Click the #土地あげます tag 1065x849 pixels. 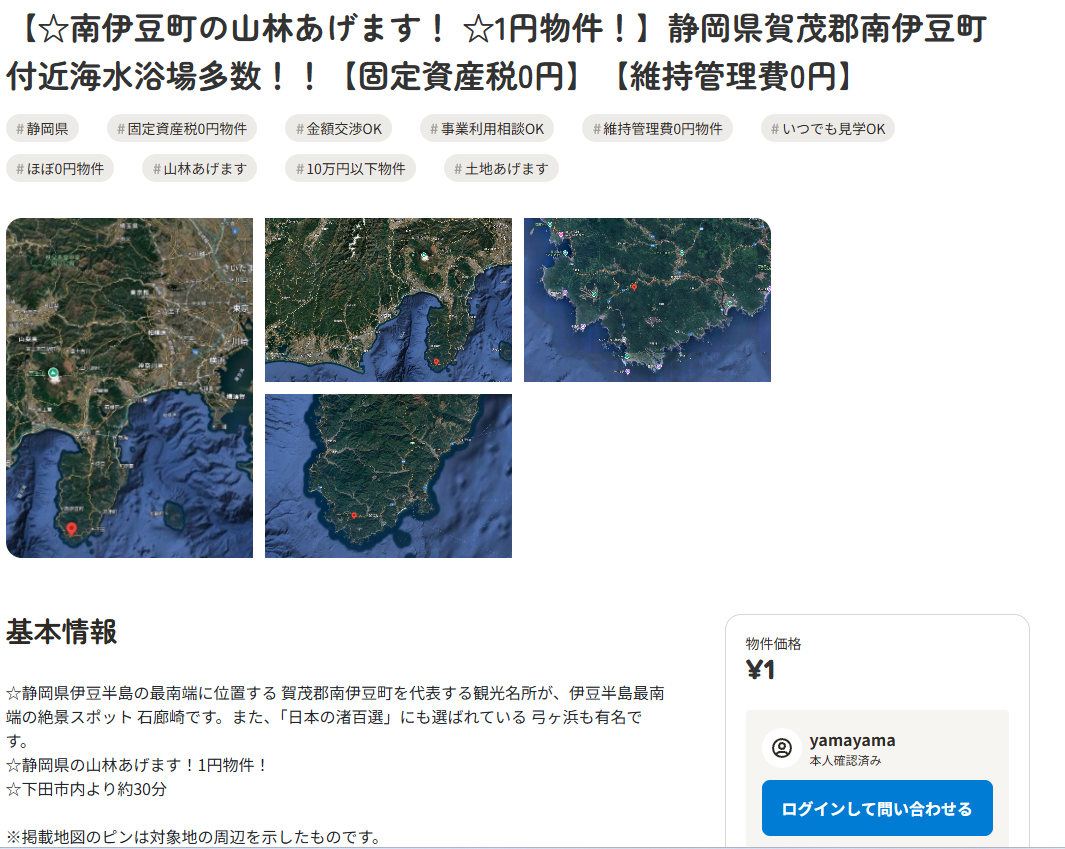(x=501, y=168)
